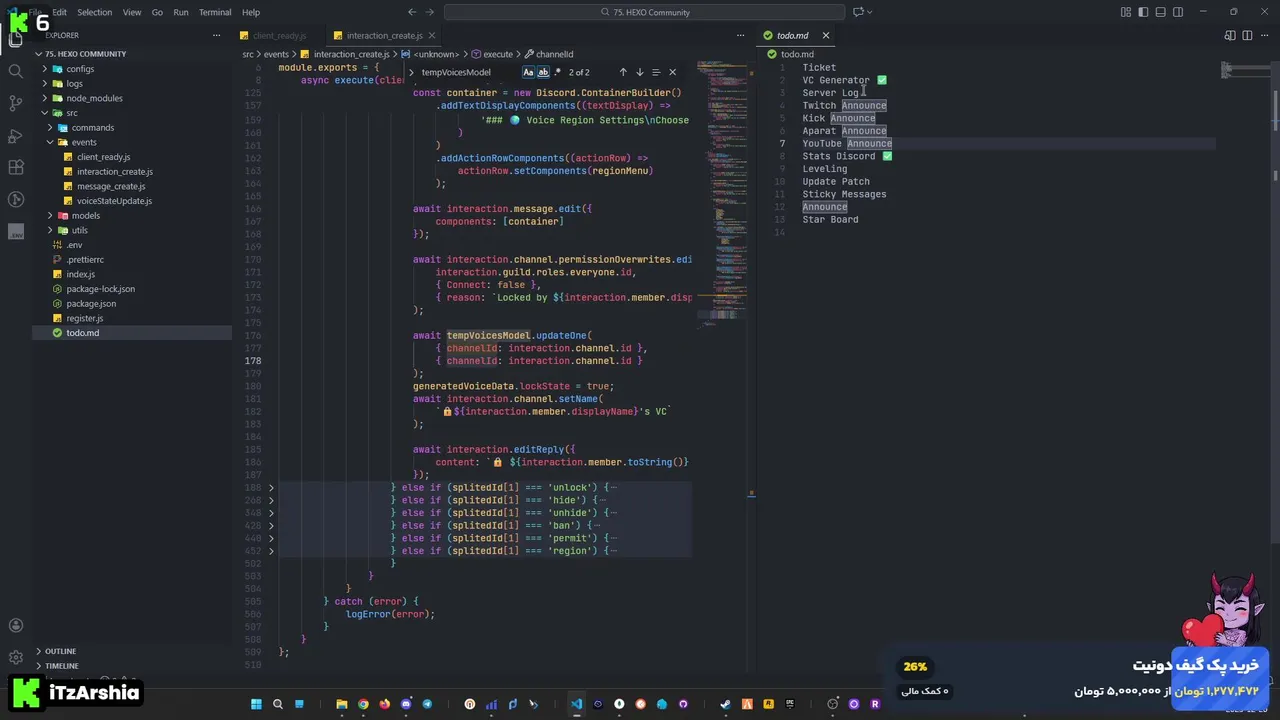Open Discord from the taskbar
The height and width of the screenshot is (720, 1280).
coord(406,704)
